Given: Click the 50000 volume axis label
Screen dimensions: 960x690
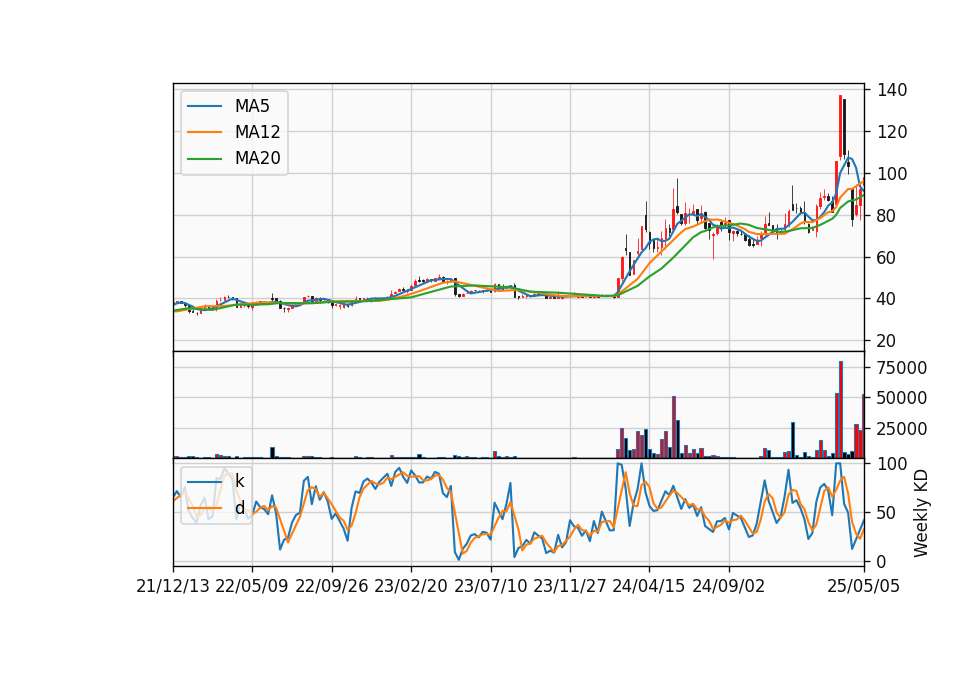Looking at the screenshot, I should point(902,398).
